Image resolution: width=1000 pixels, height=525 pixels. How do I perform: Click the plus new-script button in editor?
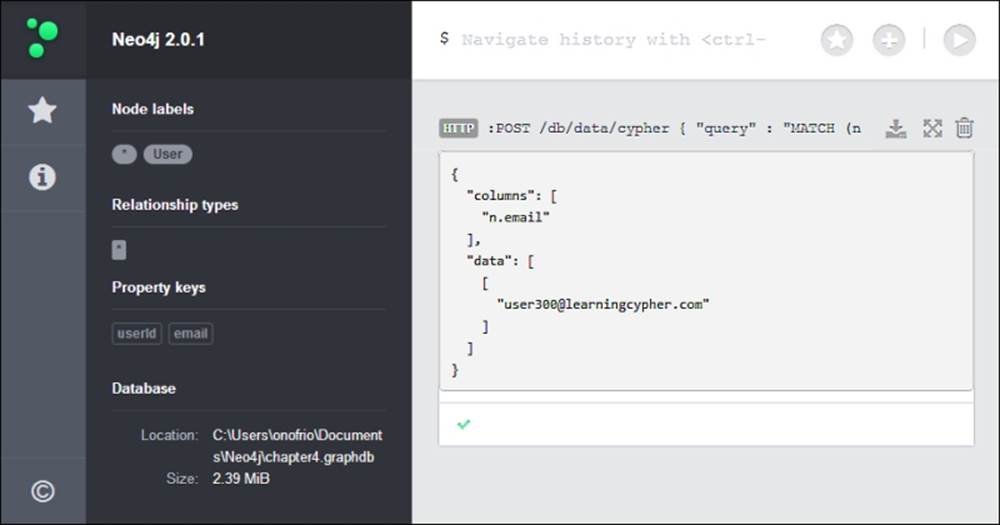(x=889, y=40)
